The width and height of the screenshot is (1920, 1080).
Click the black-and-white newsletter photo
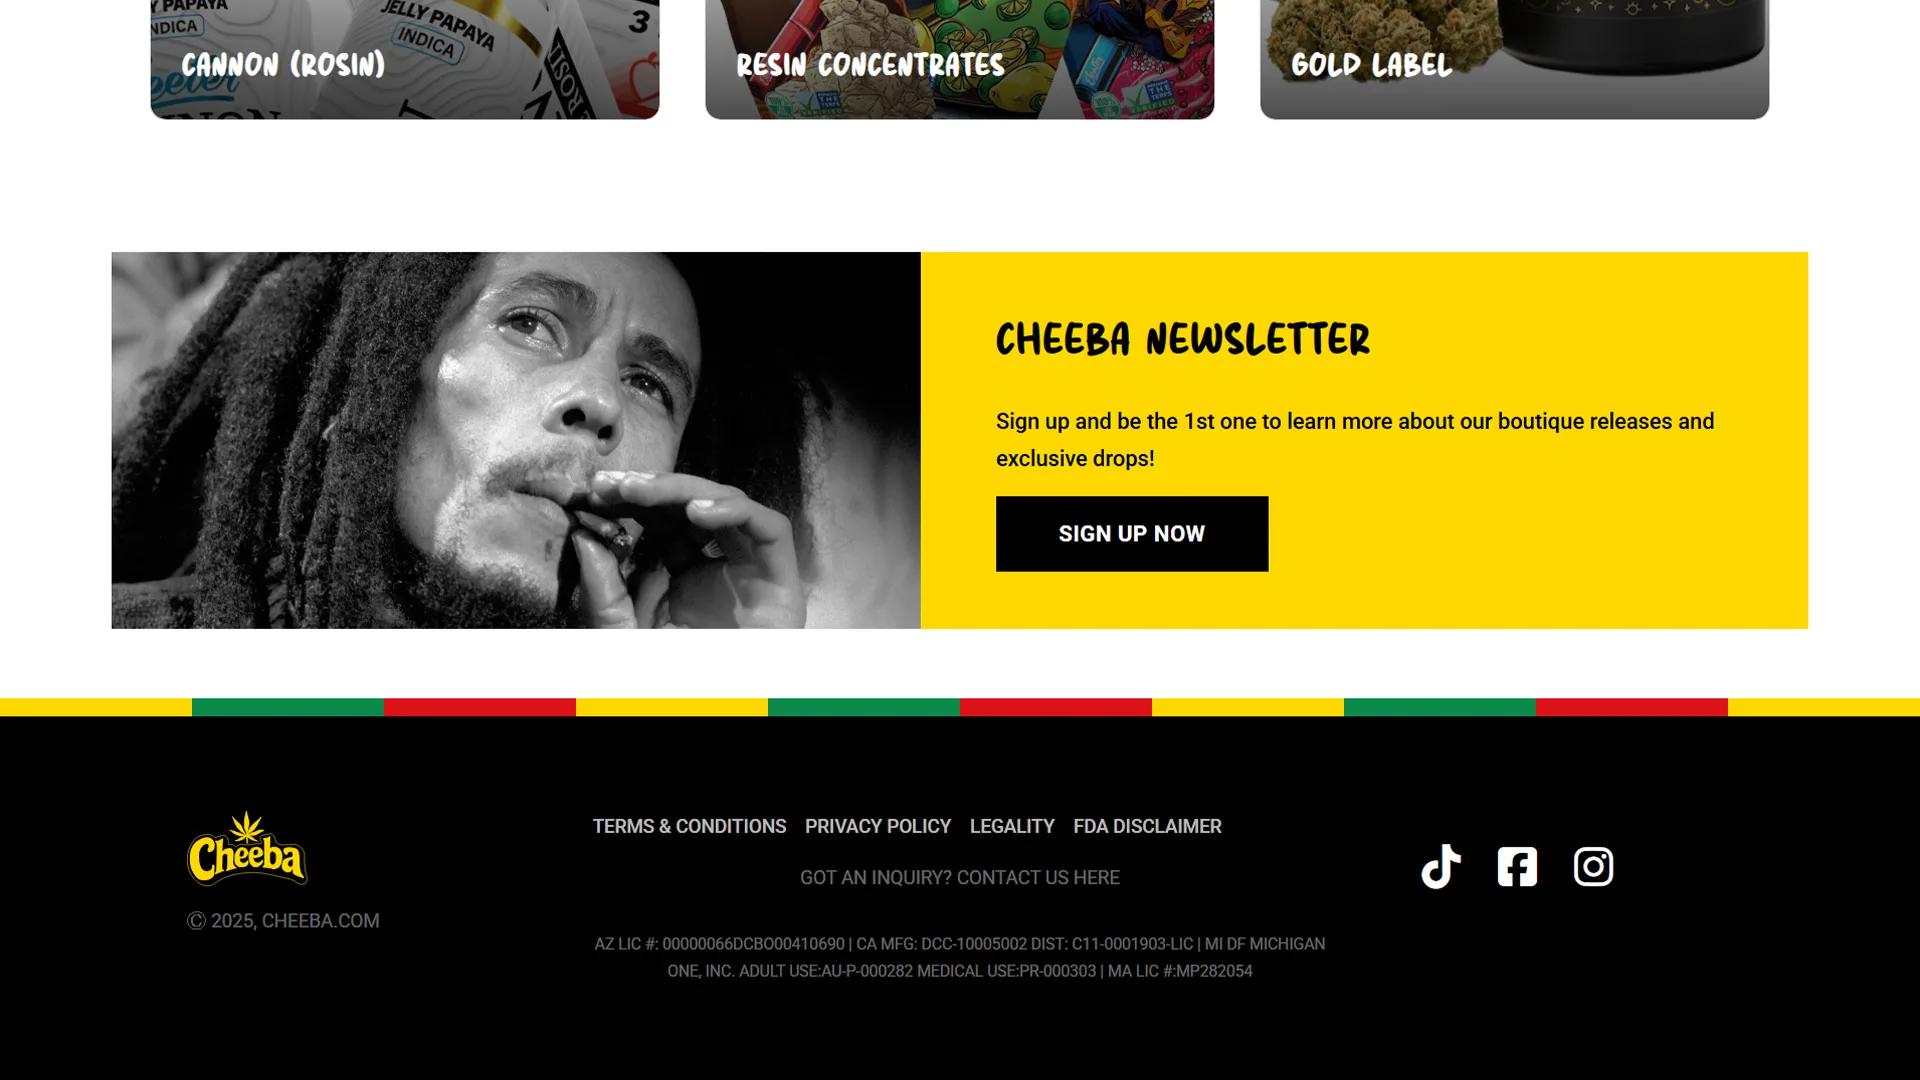[x=516, y=440]
